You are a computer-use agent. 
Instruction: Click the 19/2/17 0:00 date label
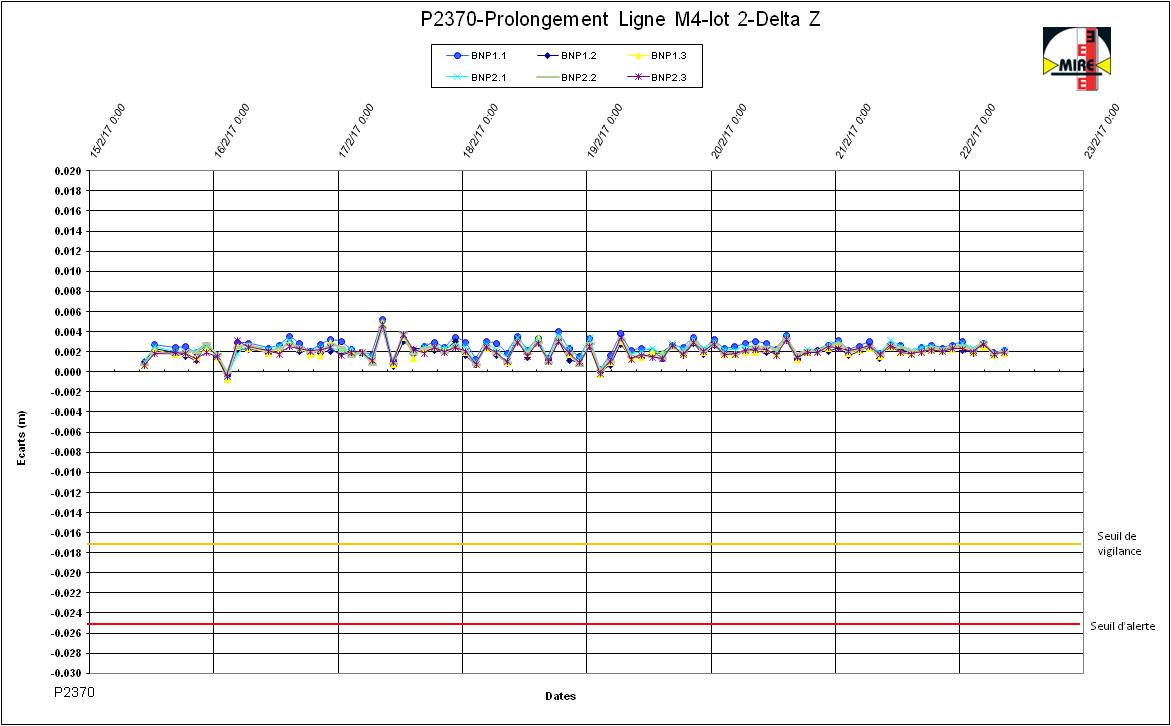(x=604, y=131)
